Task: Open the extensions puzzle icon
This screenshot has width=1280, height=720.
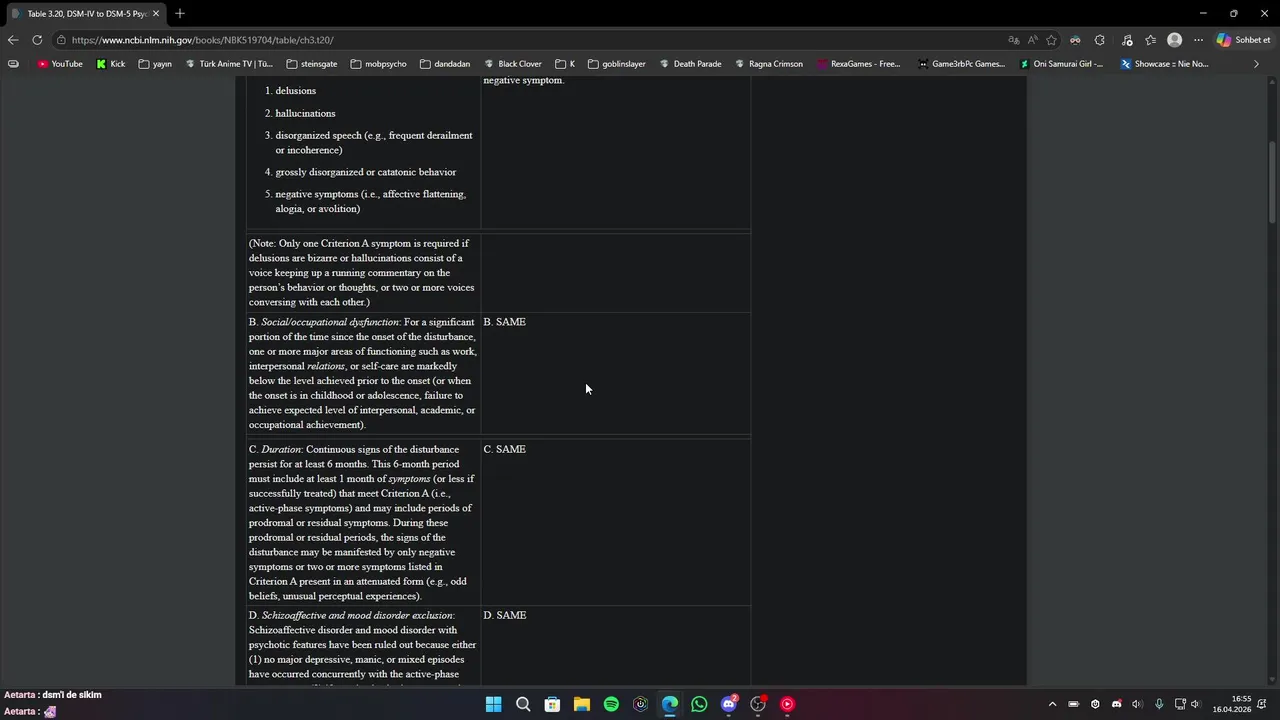Action: click(x=1100, y=40)
